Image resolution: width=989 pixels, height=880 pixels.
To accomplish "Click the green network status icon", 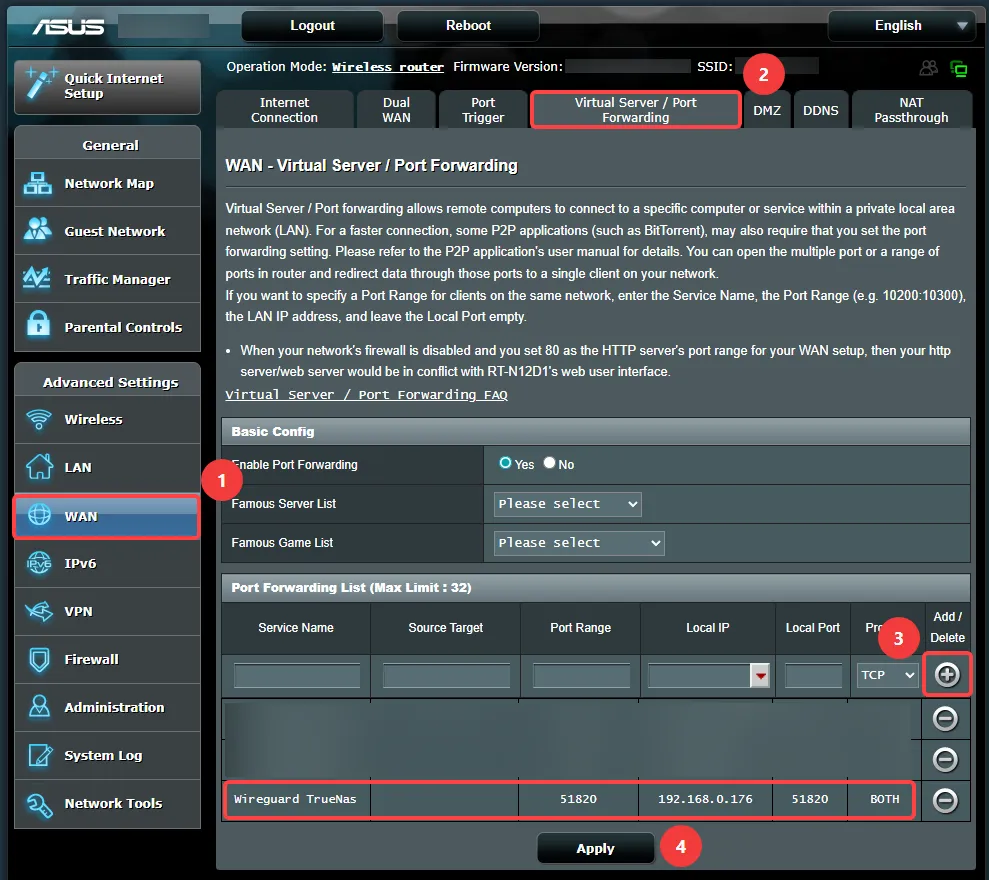I will coord(959,68).
